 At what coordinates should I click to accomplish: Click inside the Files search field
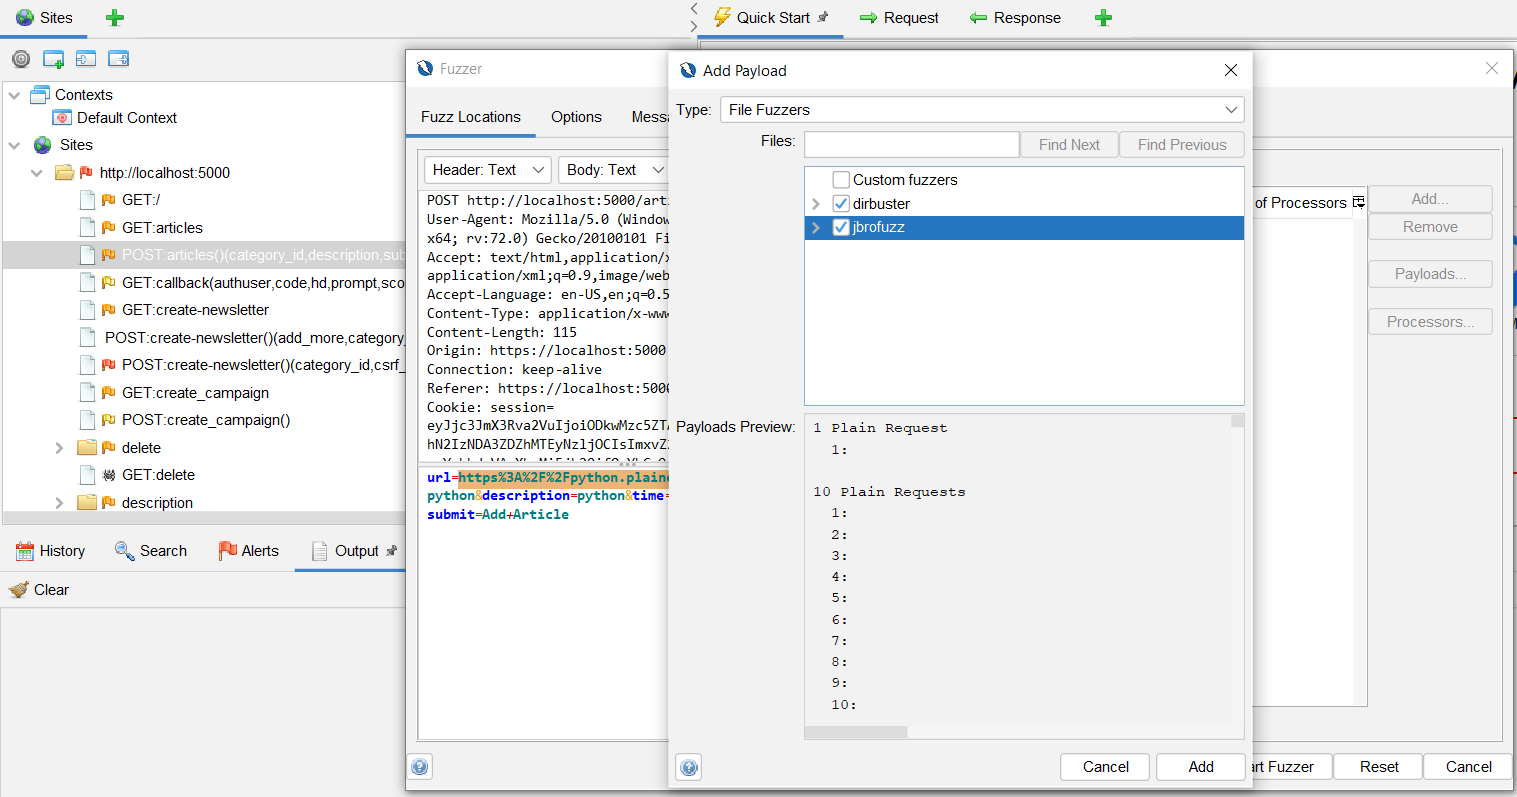910,144
